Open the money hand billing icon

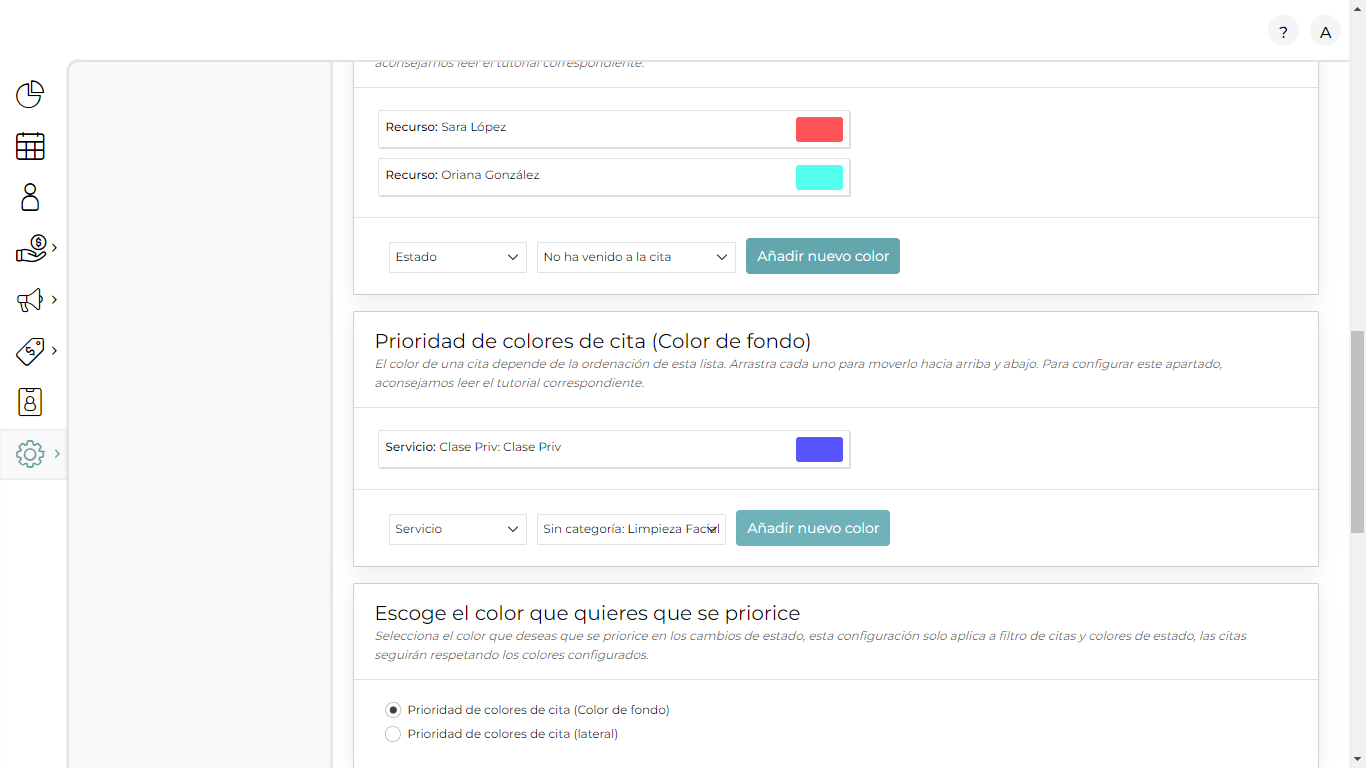pos(30,248)
